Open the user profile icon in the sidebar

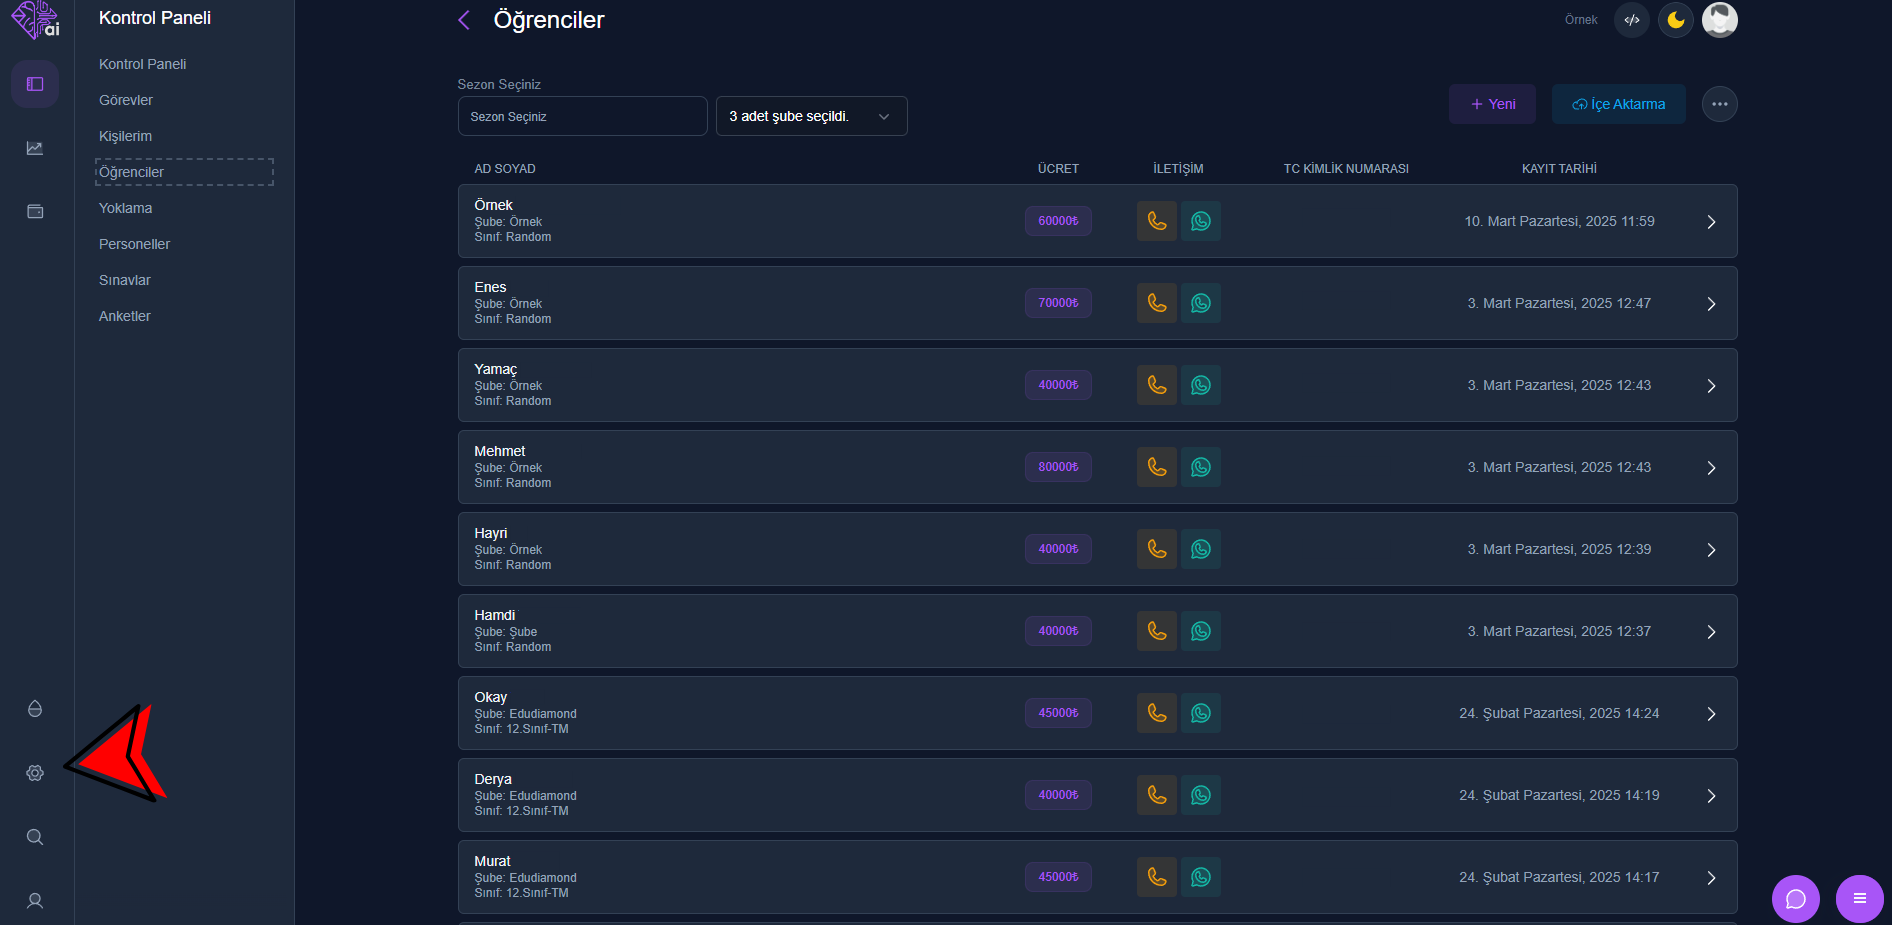click(x=35, y=901)
